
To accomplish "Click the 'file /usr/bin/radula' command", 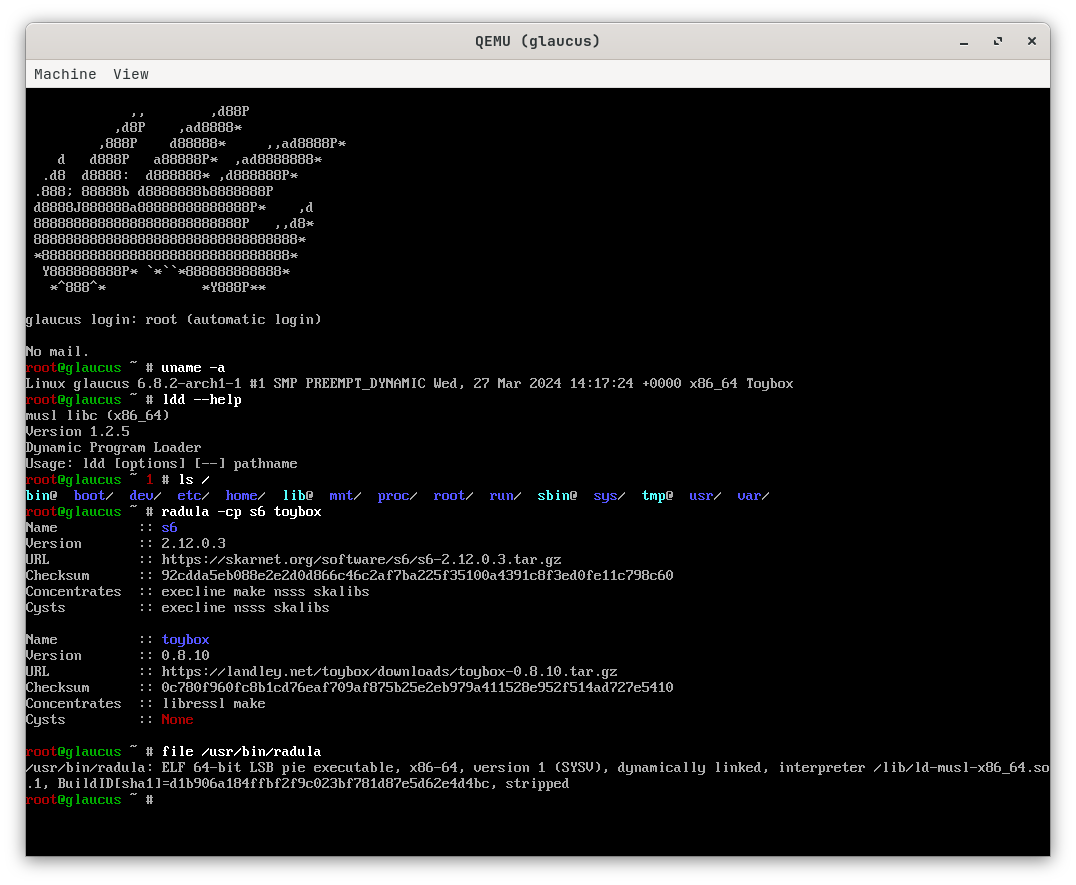I will tap(241, 752).
